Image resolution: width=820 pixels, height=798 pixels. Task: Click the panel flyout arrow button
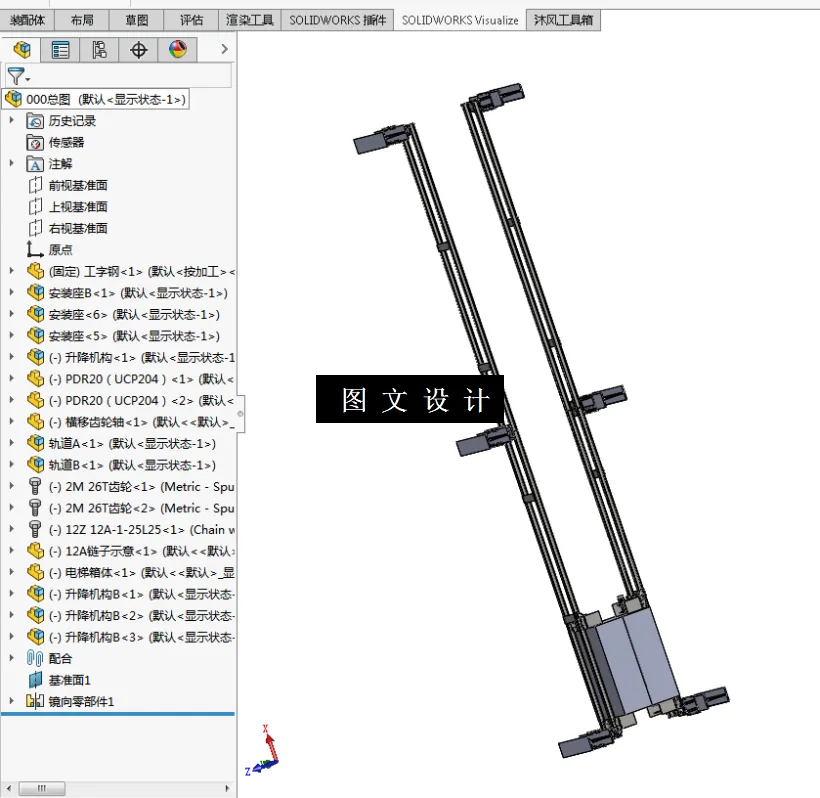coord(223,48)
